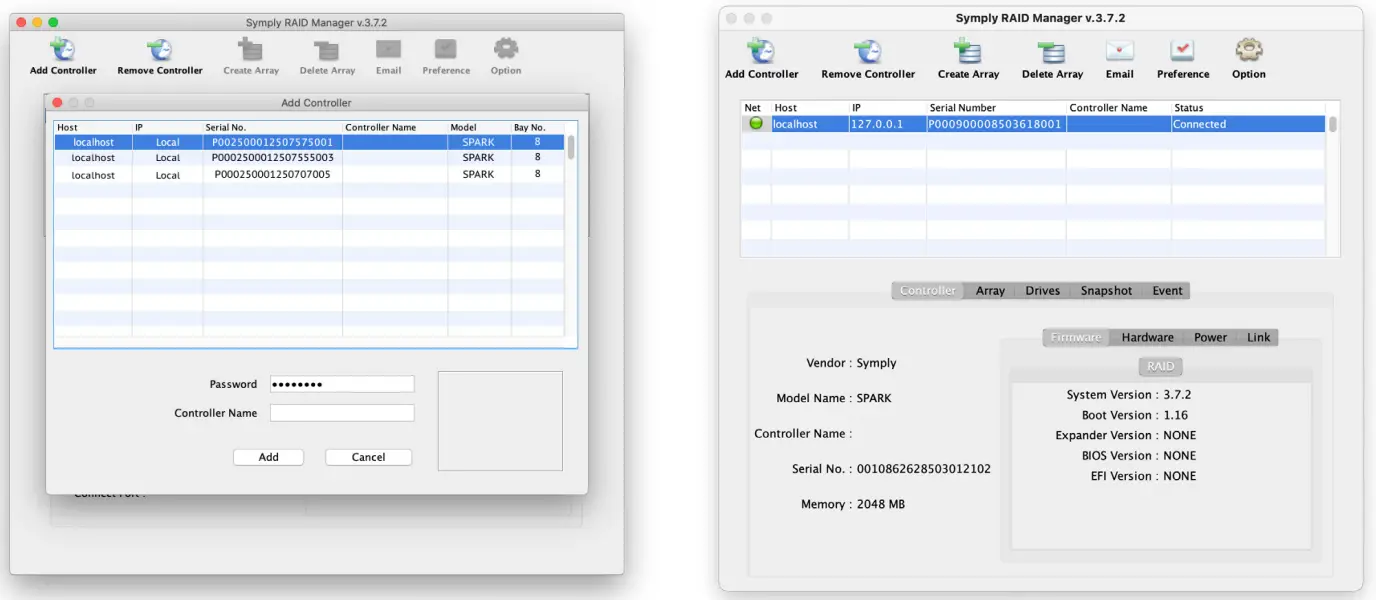Click the RAID button under Firmware
1376x600 pixels.
(1160, 367)
